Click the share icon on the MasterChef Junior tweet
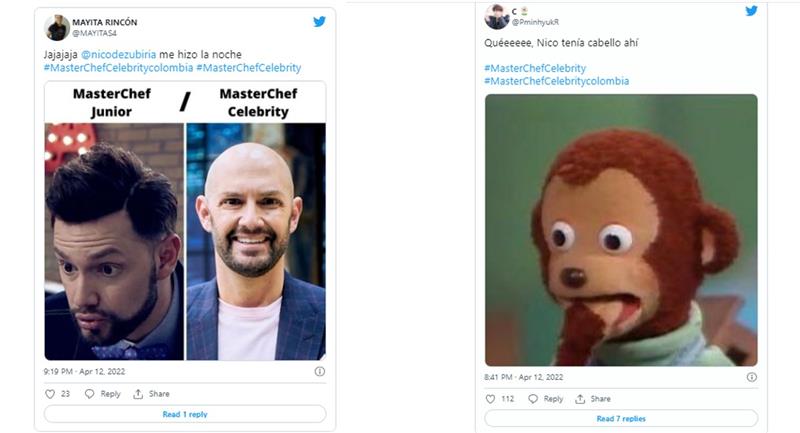Viewport: 800px width, 433px height. tap(138, 394)
